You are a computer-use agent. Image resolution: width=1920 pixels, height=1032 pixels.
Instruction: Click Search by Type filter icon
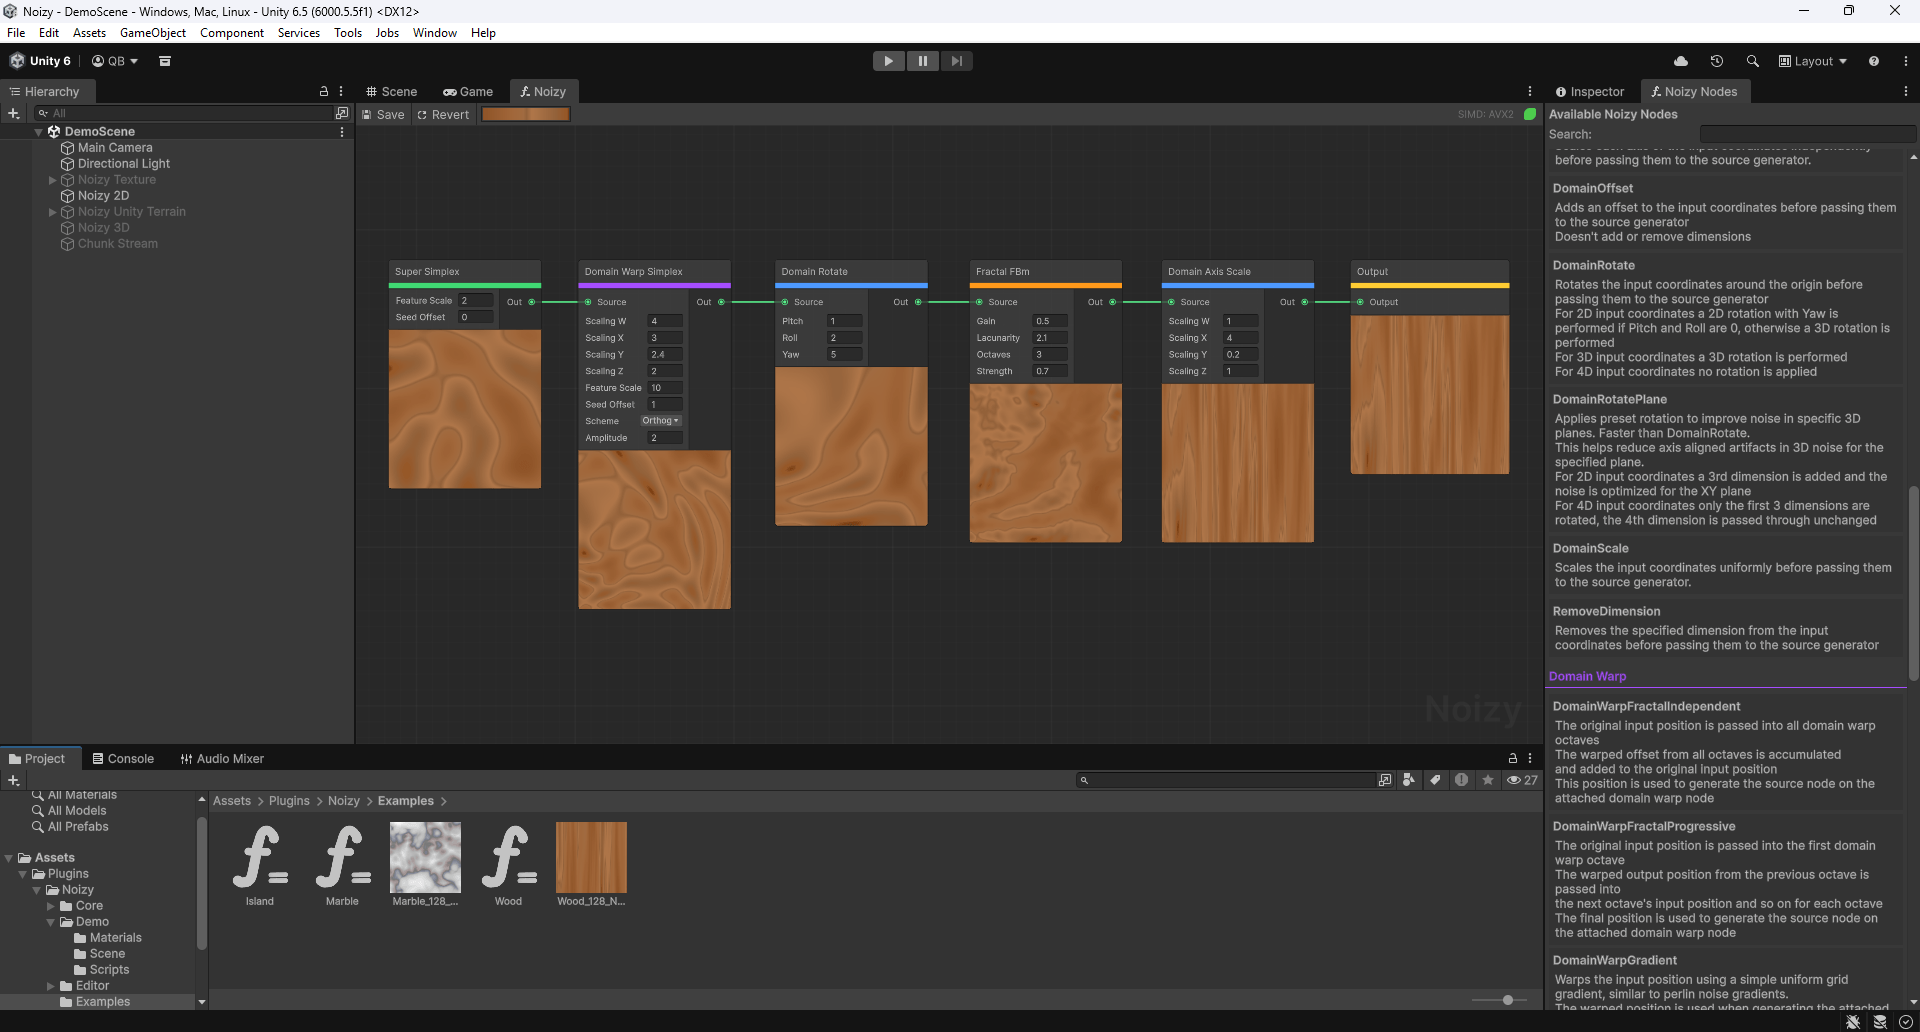(x=1409, y=780)
